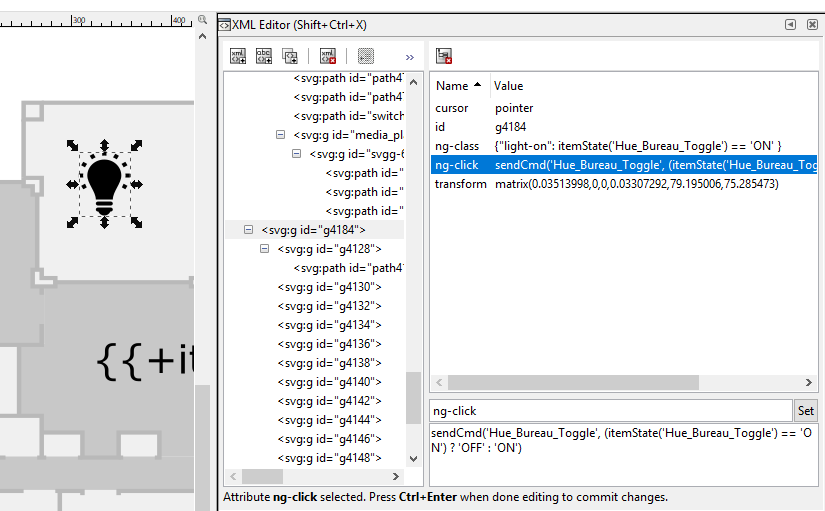Click the Delete attribute icon

(444, 57)
